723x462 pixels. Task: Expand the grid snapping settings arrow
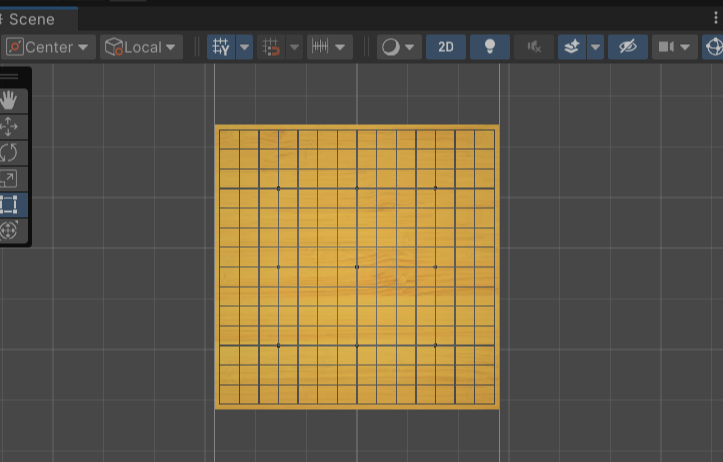(294, 47)
